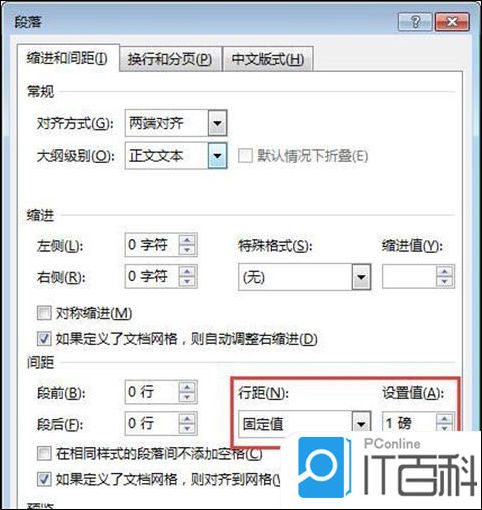The height and width of the screenshot is (510, 482).
Task: Decrease right indent with down spinner arrow
Action: [x=187, y=282]
